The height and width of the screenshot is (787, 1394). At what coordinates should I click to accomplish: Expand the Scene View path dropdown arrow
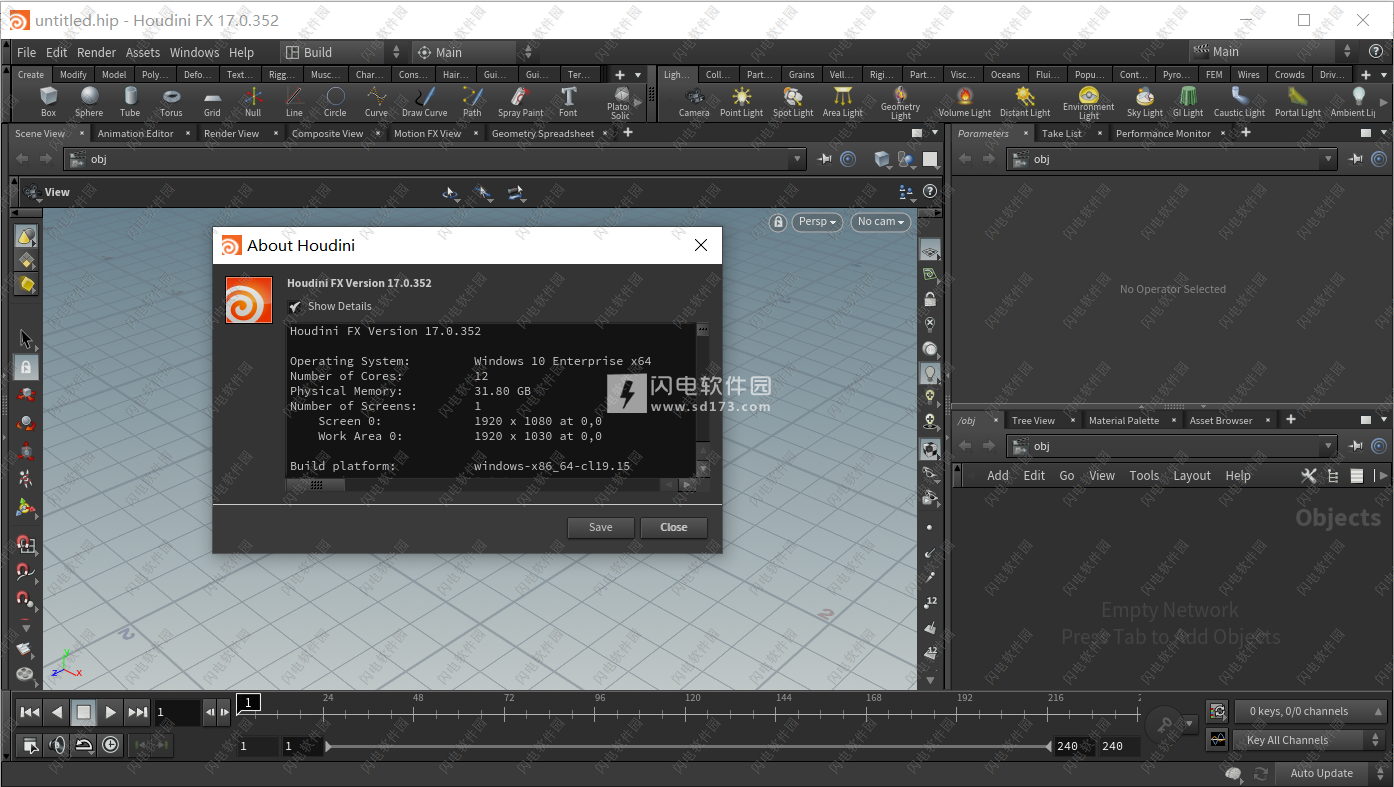pos(797,159)
